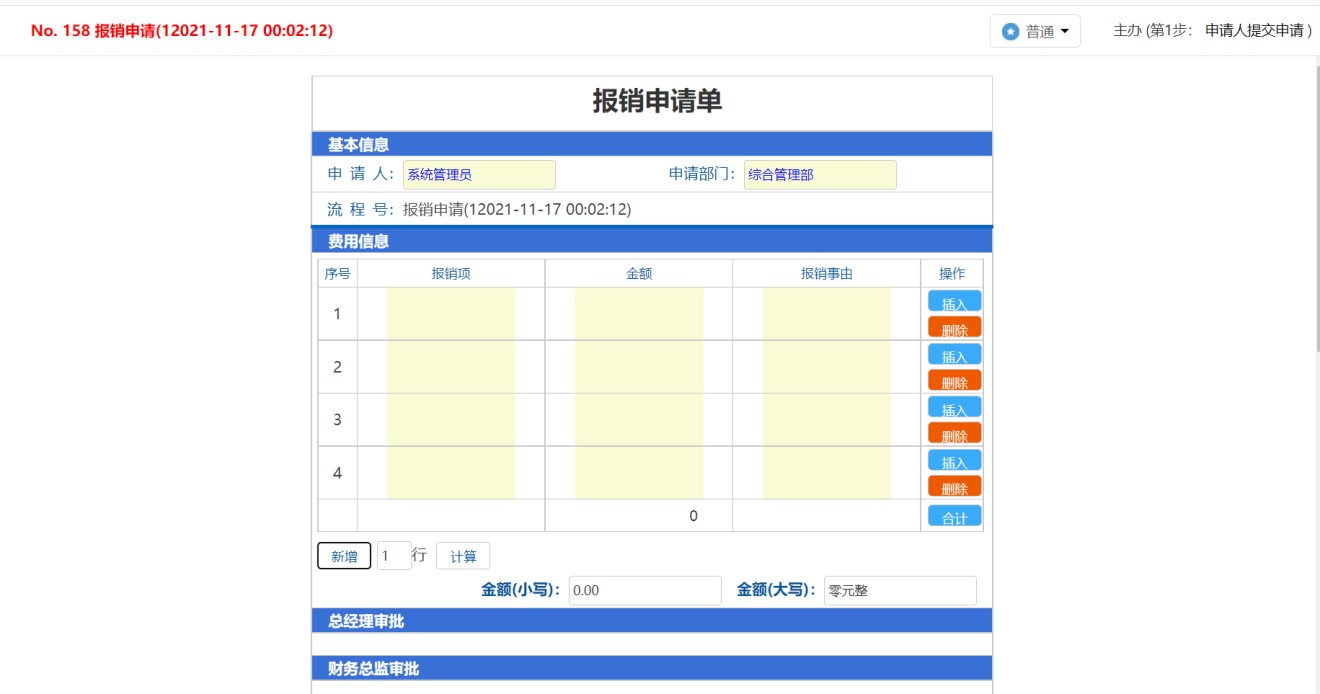Click the 报销项 column header

click(x=451, y=274)
